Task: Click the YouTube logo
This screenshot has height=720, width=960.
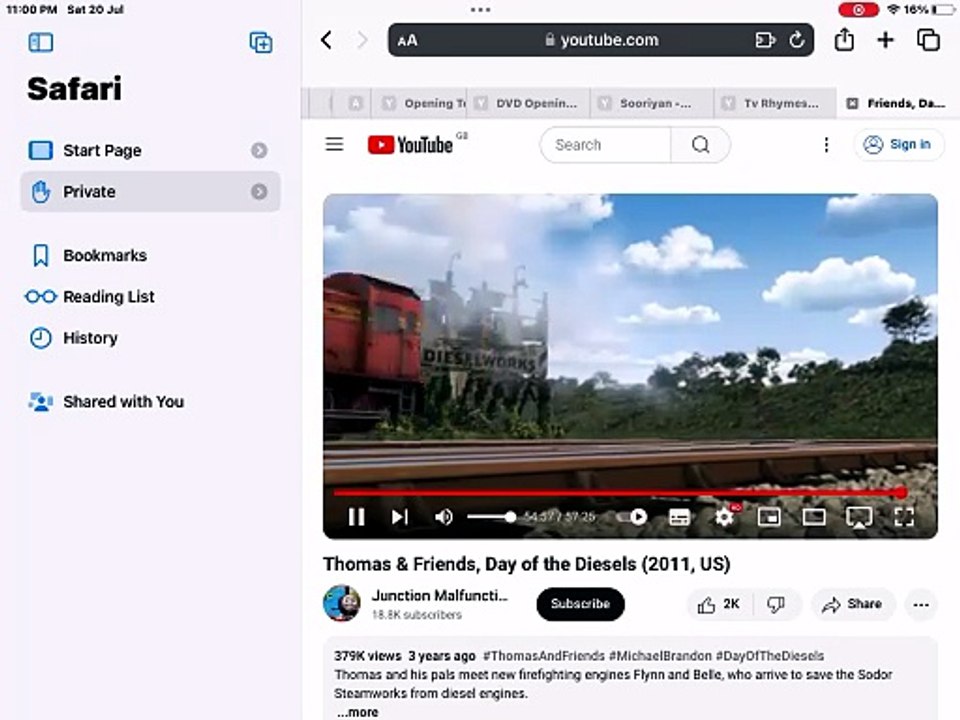Action: 410,144
